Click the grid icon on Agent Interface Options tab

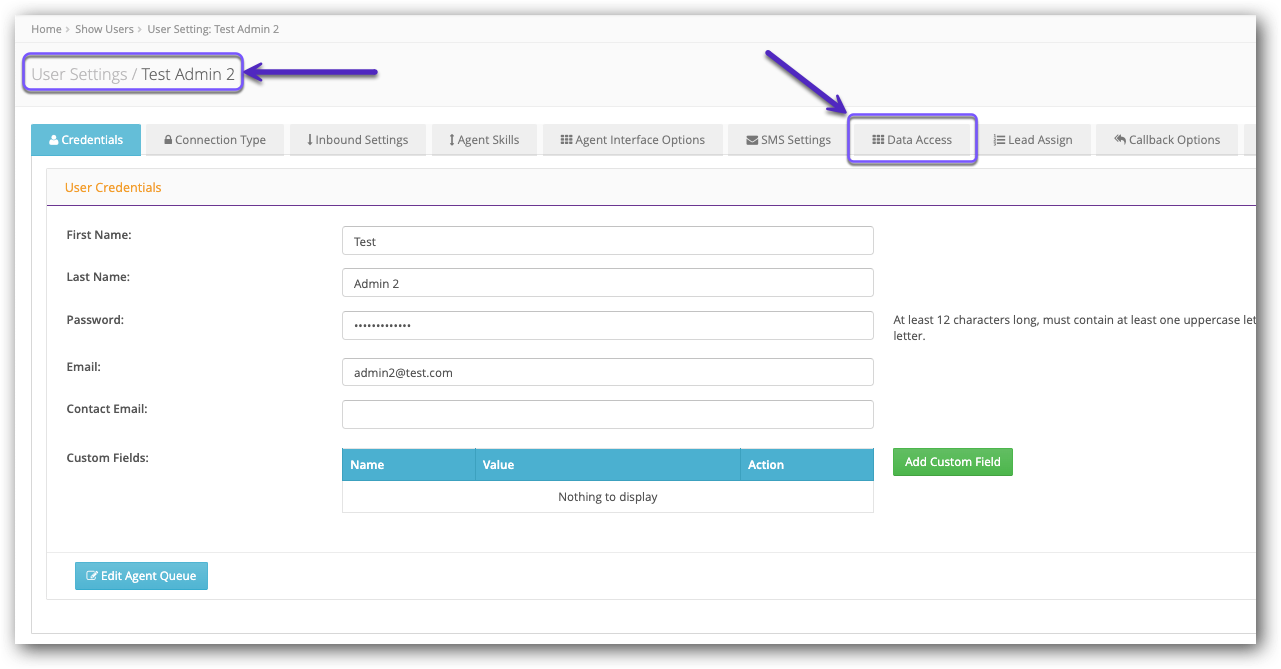click(565, 139)
